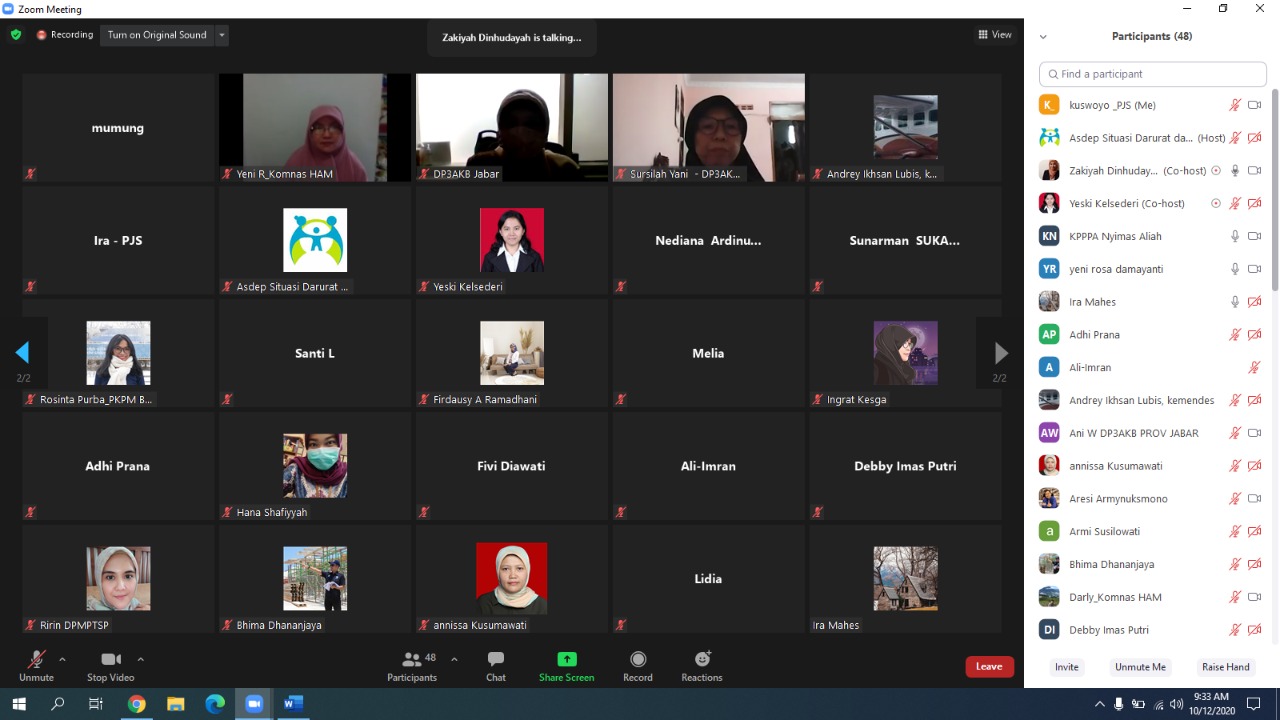Click Zakiyah Dinhuday microphone icon in list
This screenshot has height=720, width=1280.
pos(1235,171)
